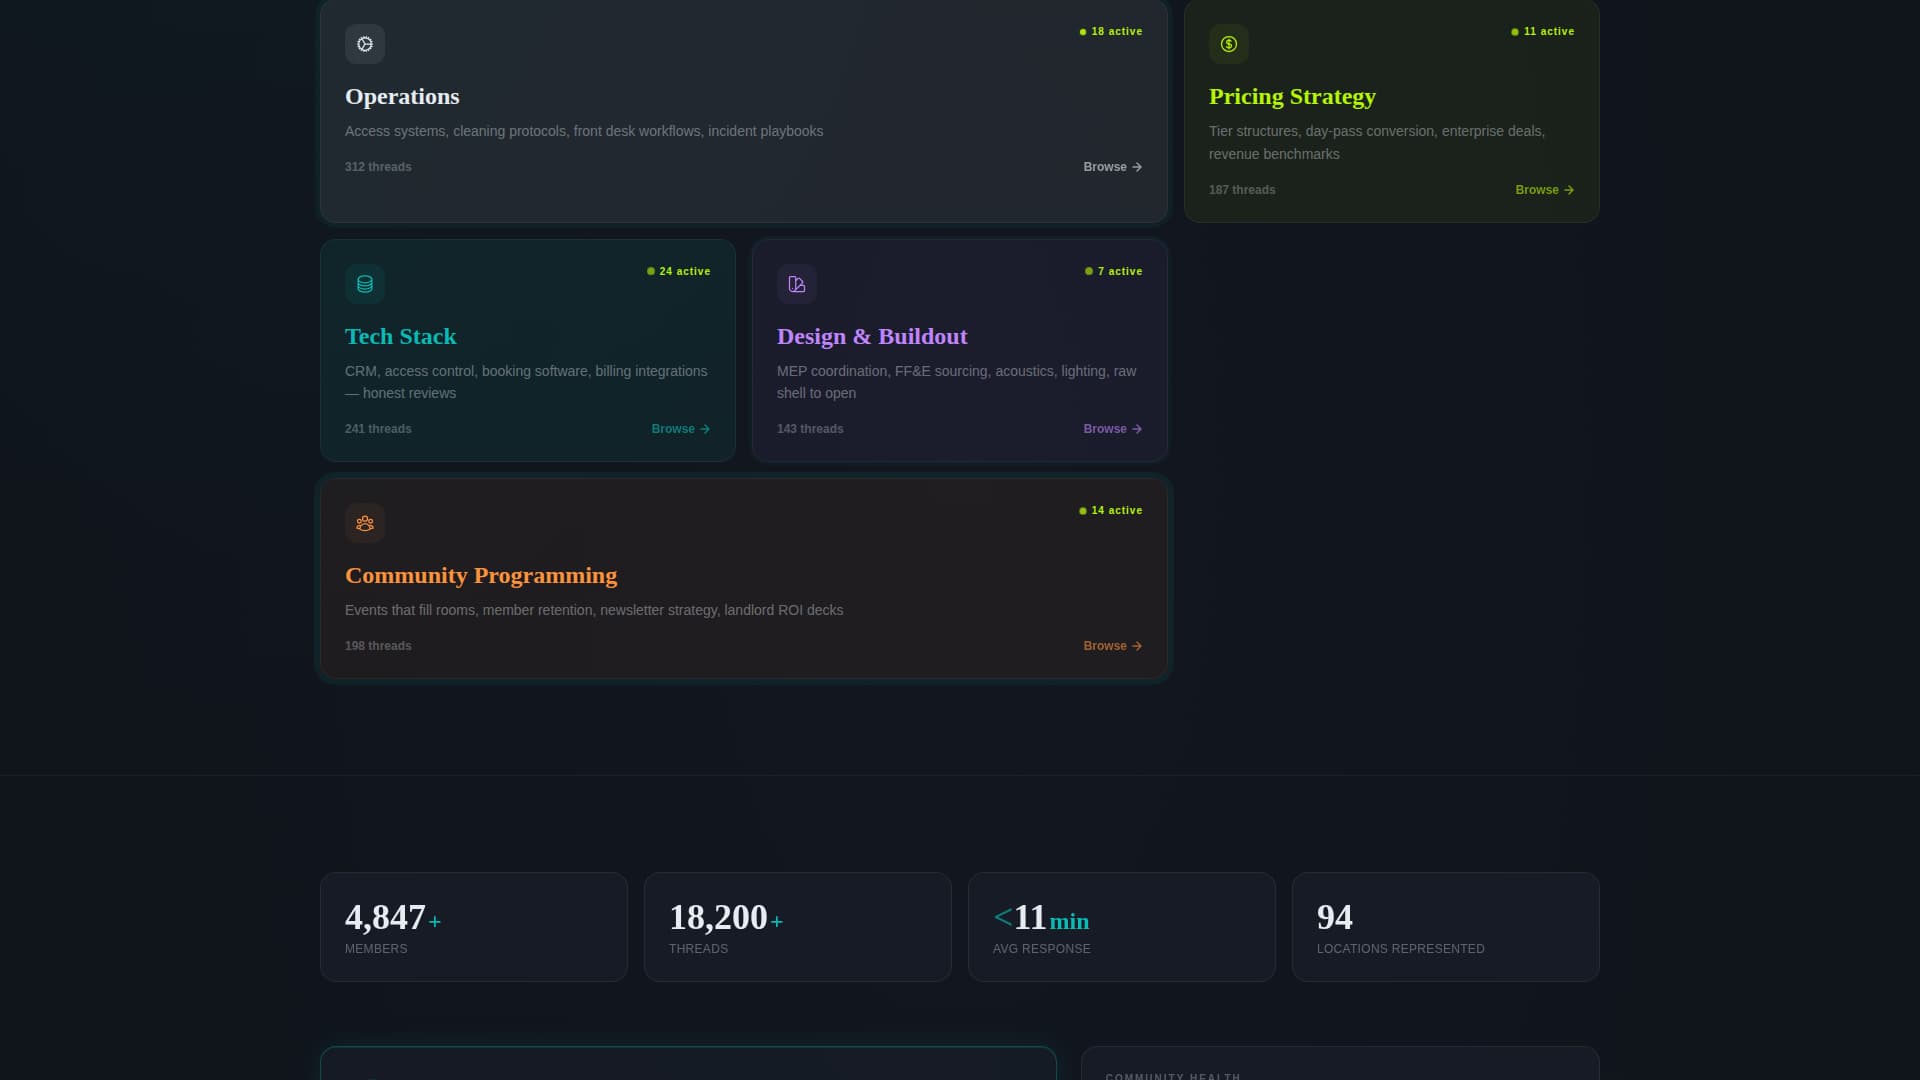Viewport: 1920px width, 1080px height.
Task: Click the Community Health panel label
Action: point(1173,1076)
